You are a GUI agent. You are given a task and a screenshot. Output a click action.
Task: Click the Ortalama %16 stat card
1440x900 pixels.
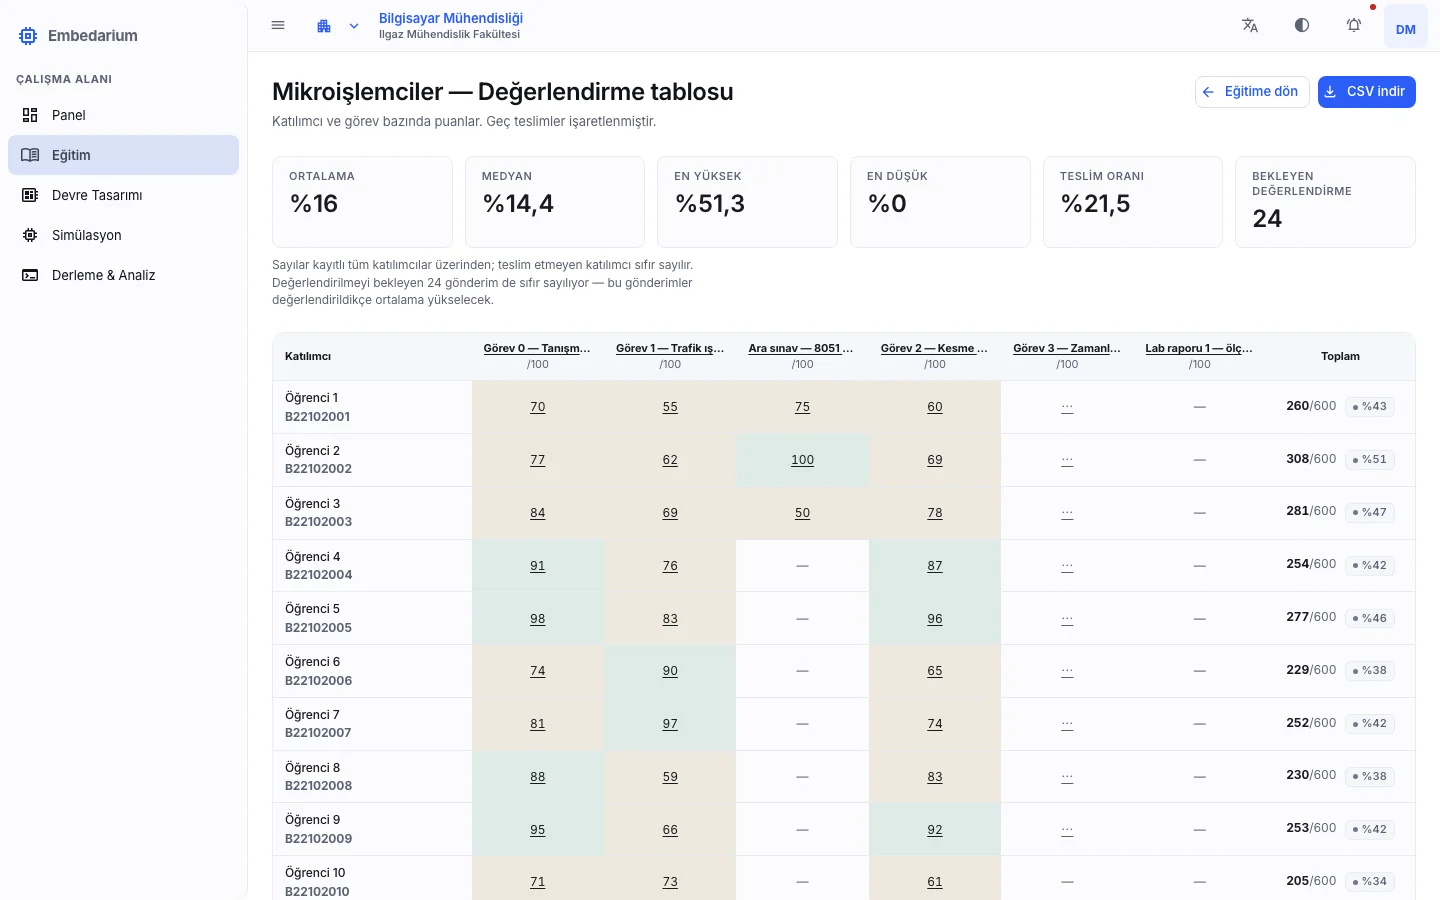[x=362, y=202]
